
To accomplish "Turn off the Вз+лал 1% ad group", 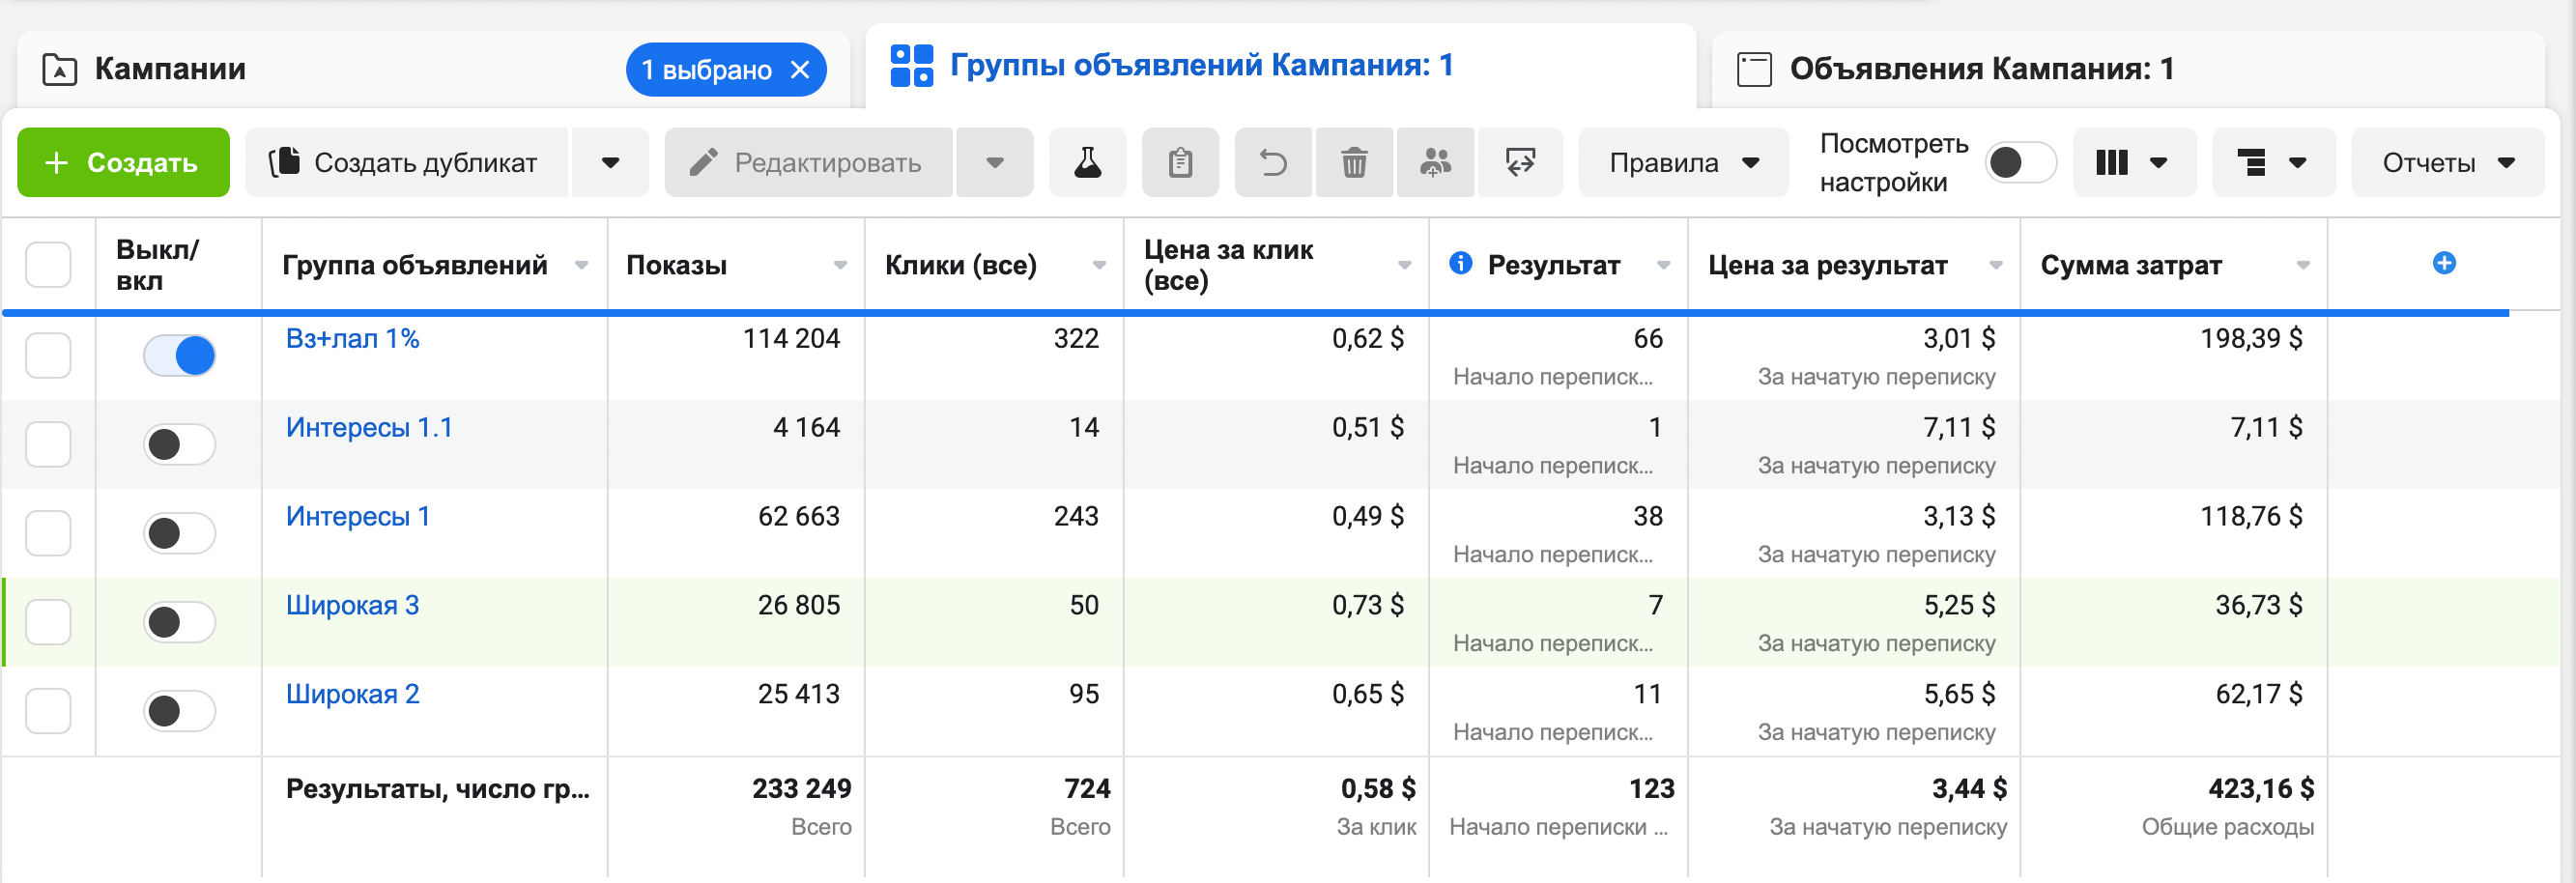I will click(x=180, y=355).
